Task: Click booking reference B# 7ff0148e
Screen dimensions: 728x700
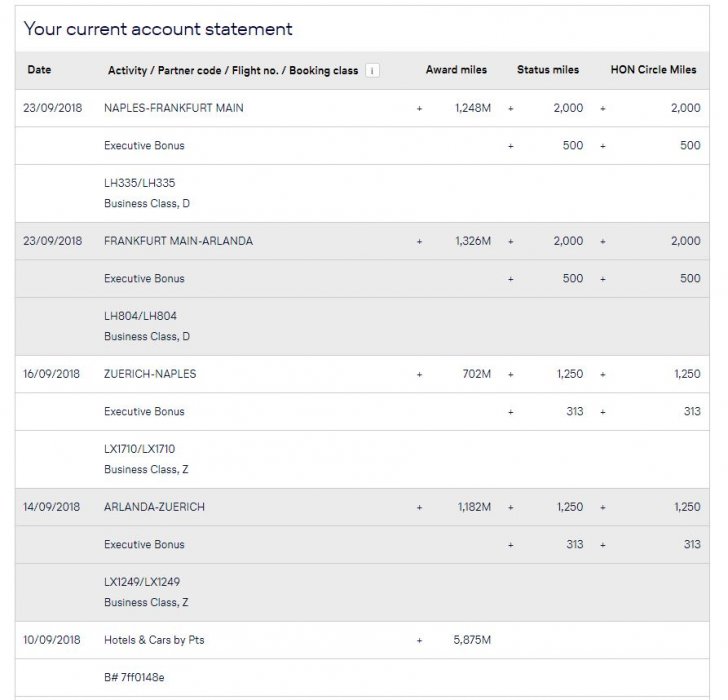Action: click(134, 677)
